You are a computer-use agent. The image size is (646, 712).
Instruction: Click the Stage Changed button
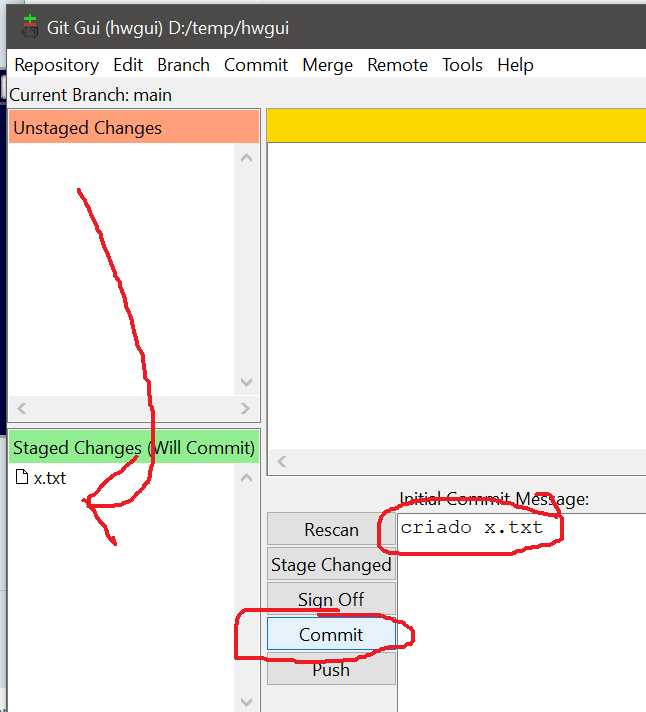[331, 564]
